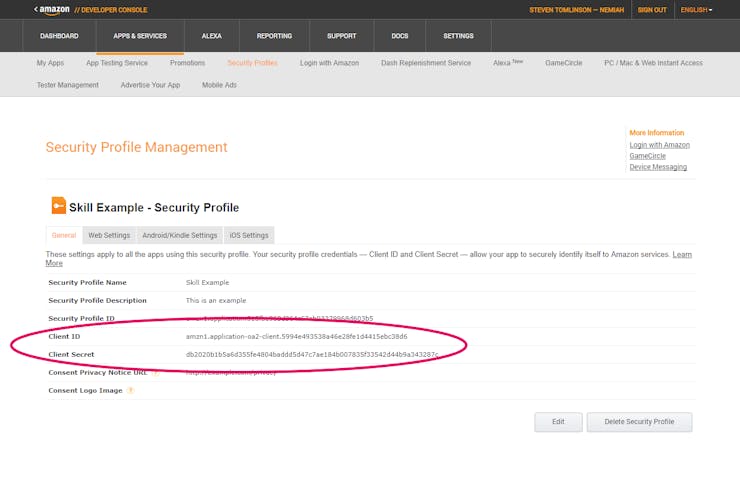Click 'Skill Example - Security Profile' title

[x=154, y=208]
